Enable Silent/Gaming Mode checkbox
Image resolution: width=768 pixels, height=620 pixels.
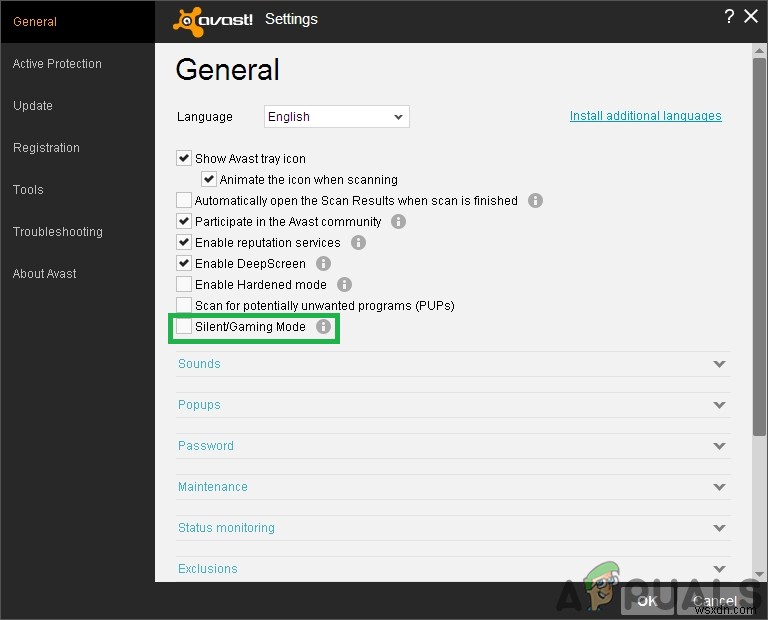click(x=184, y=327)
